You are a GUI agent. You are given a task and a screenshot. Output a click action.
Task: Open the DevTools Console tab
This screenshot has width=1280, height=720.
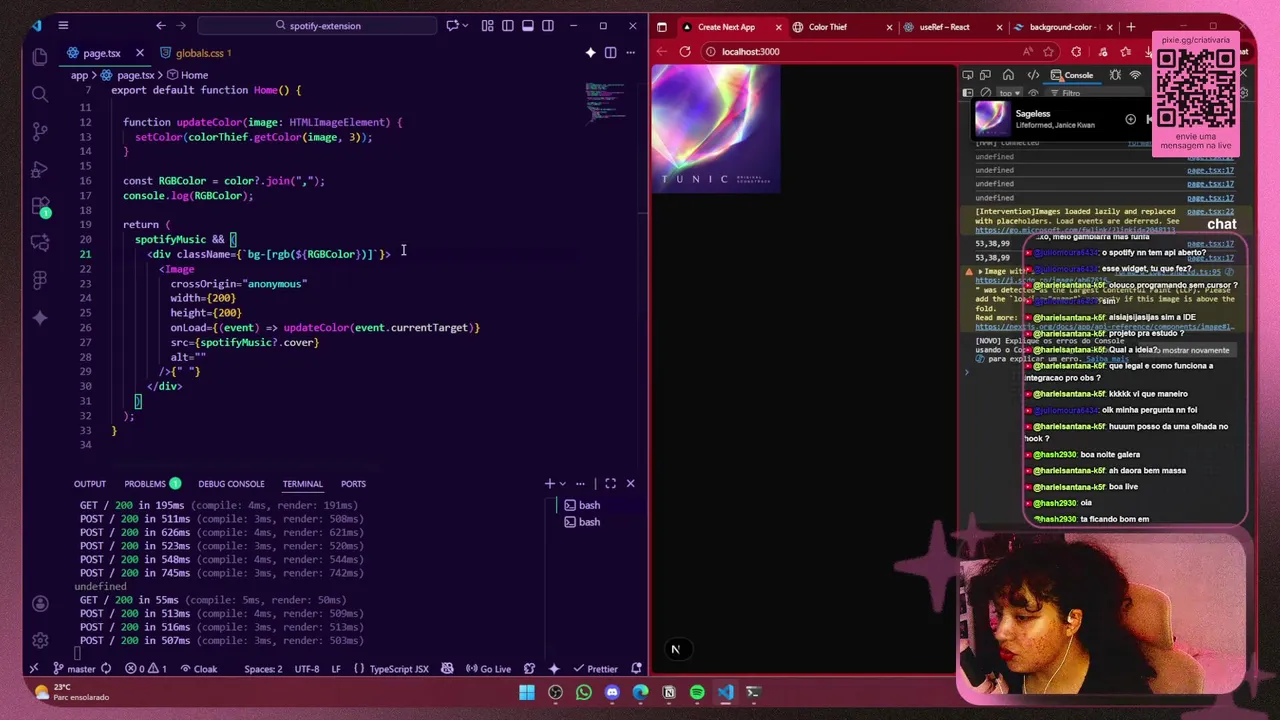pyautogui.click(x=1072, y=75)
